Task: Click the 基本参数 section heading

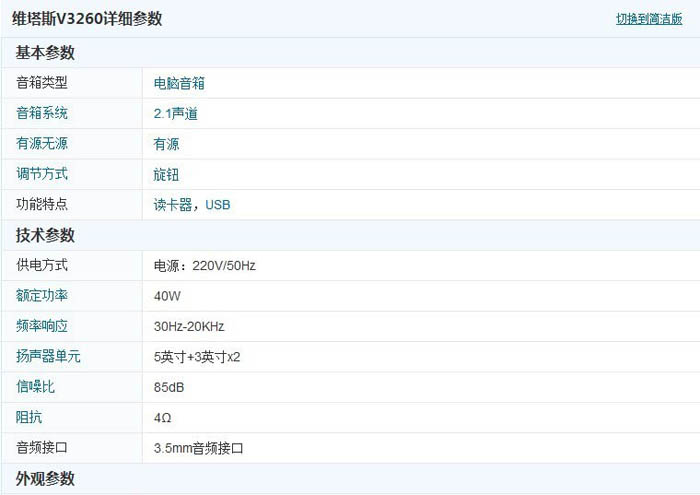Action: (x=45, y=53)
